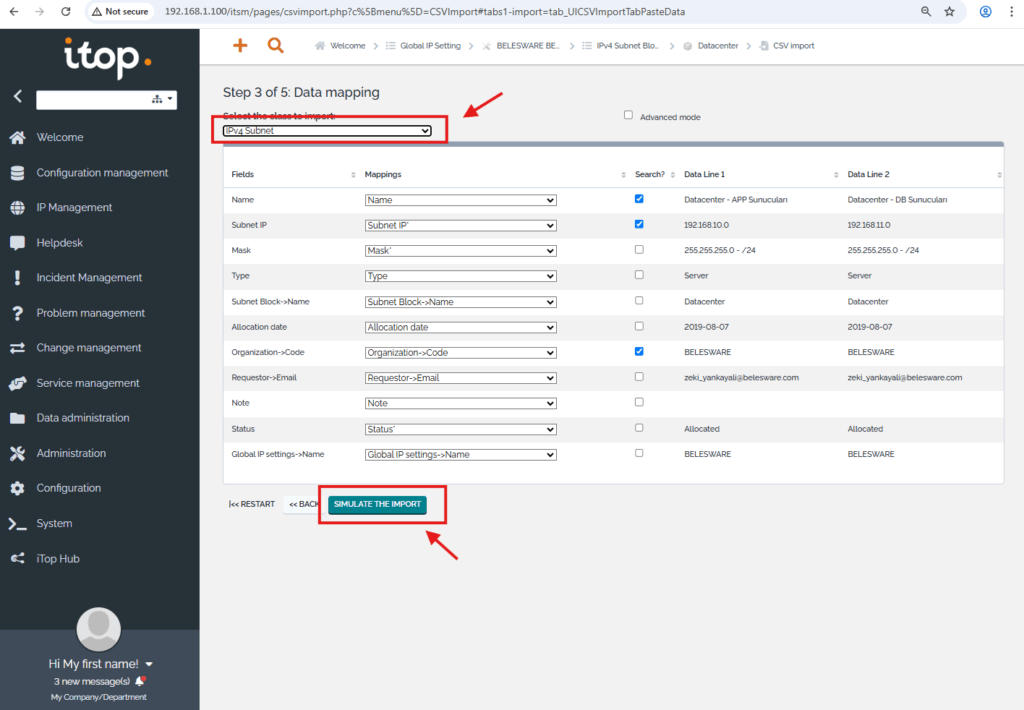Image resolution: width=1024 pixels, height=710 pixels.
Task: Open the Data administration menu
Action: pos(83,418)
